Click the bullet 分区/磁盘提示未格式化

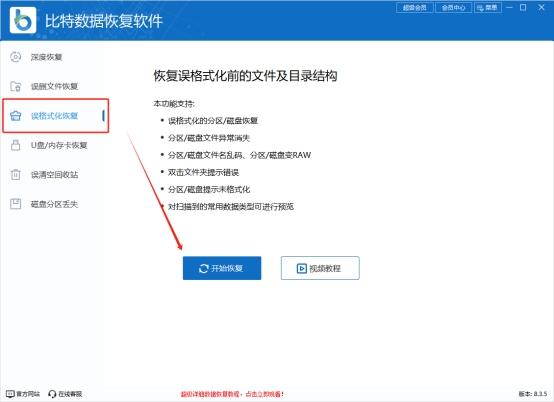pos(209,189)
